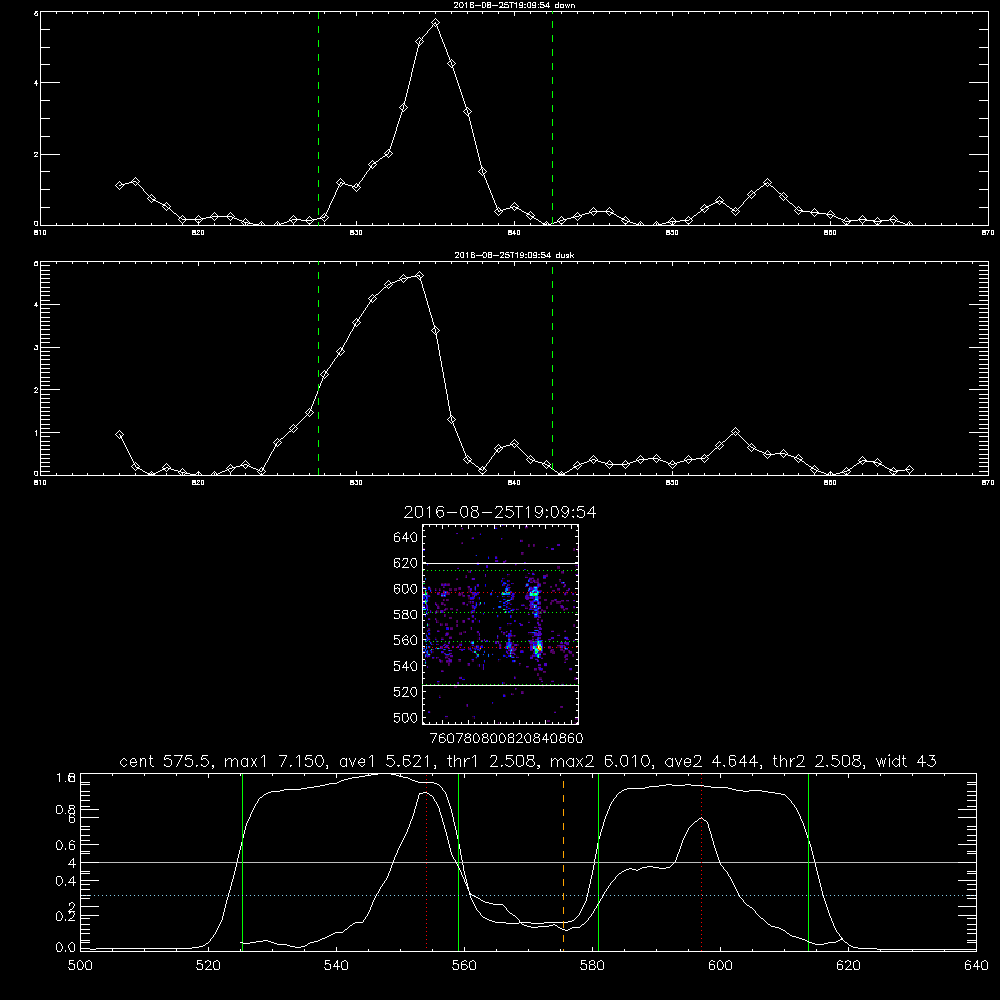Click the dotted horizontal threshold line in bottom plot
This screenshot has width=1000, height=1000.
click(528, 895)
